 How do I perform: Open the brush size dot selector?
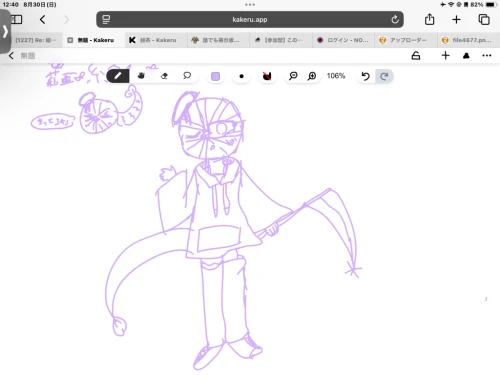point(241,76)
